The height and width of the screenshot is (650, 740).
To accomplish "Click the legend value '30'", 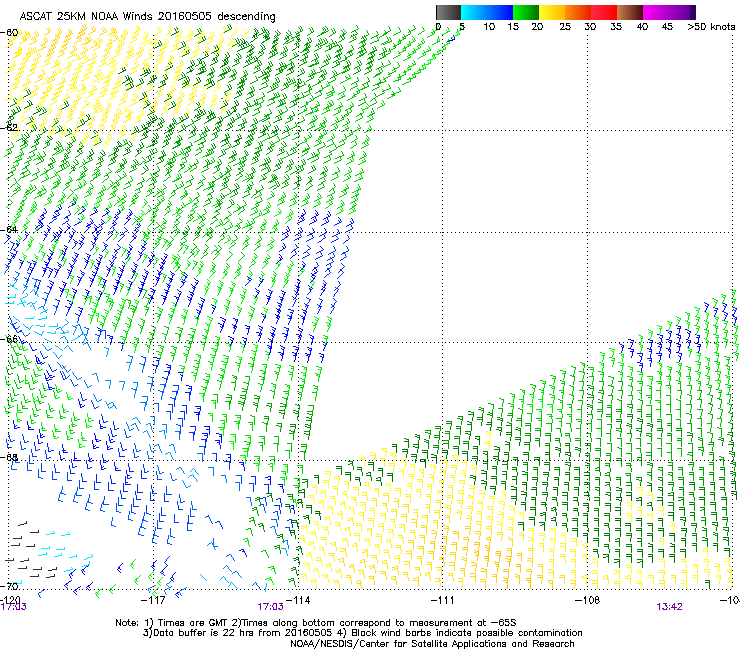I will tap(590, 27).
